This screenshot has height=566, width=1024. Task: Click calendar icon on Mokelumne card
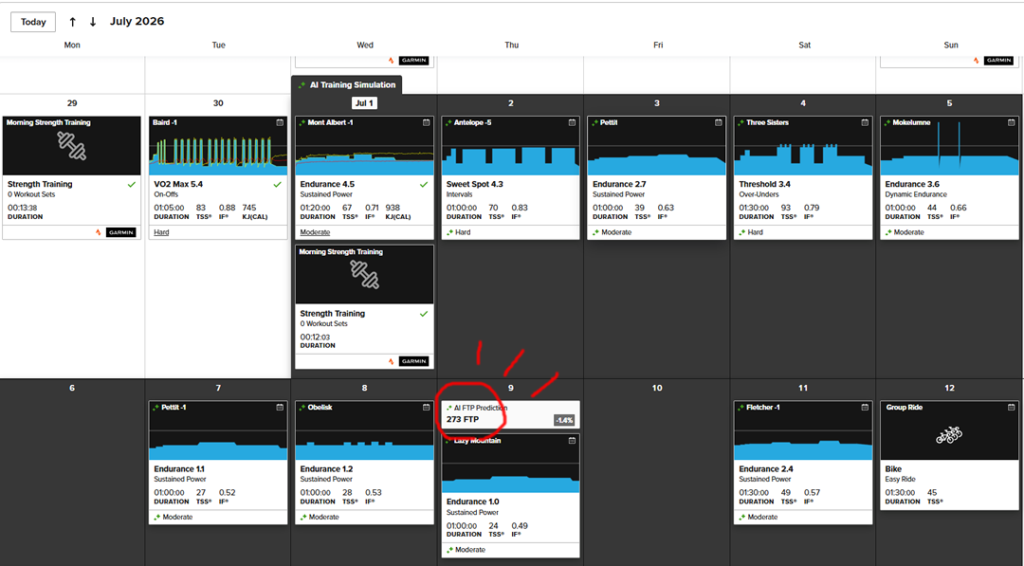point(1011,123)
